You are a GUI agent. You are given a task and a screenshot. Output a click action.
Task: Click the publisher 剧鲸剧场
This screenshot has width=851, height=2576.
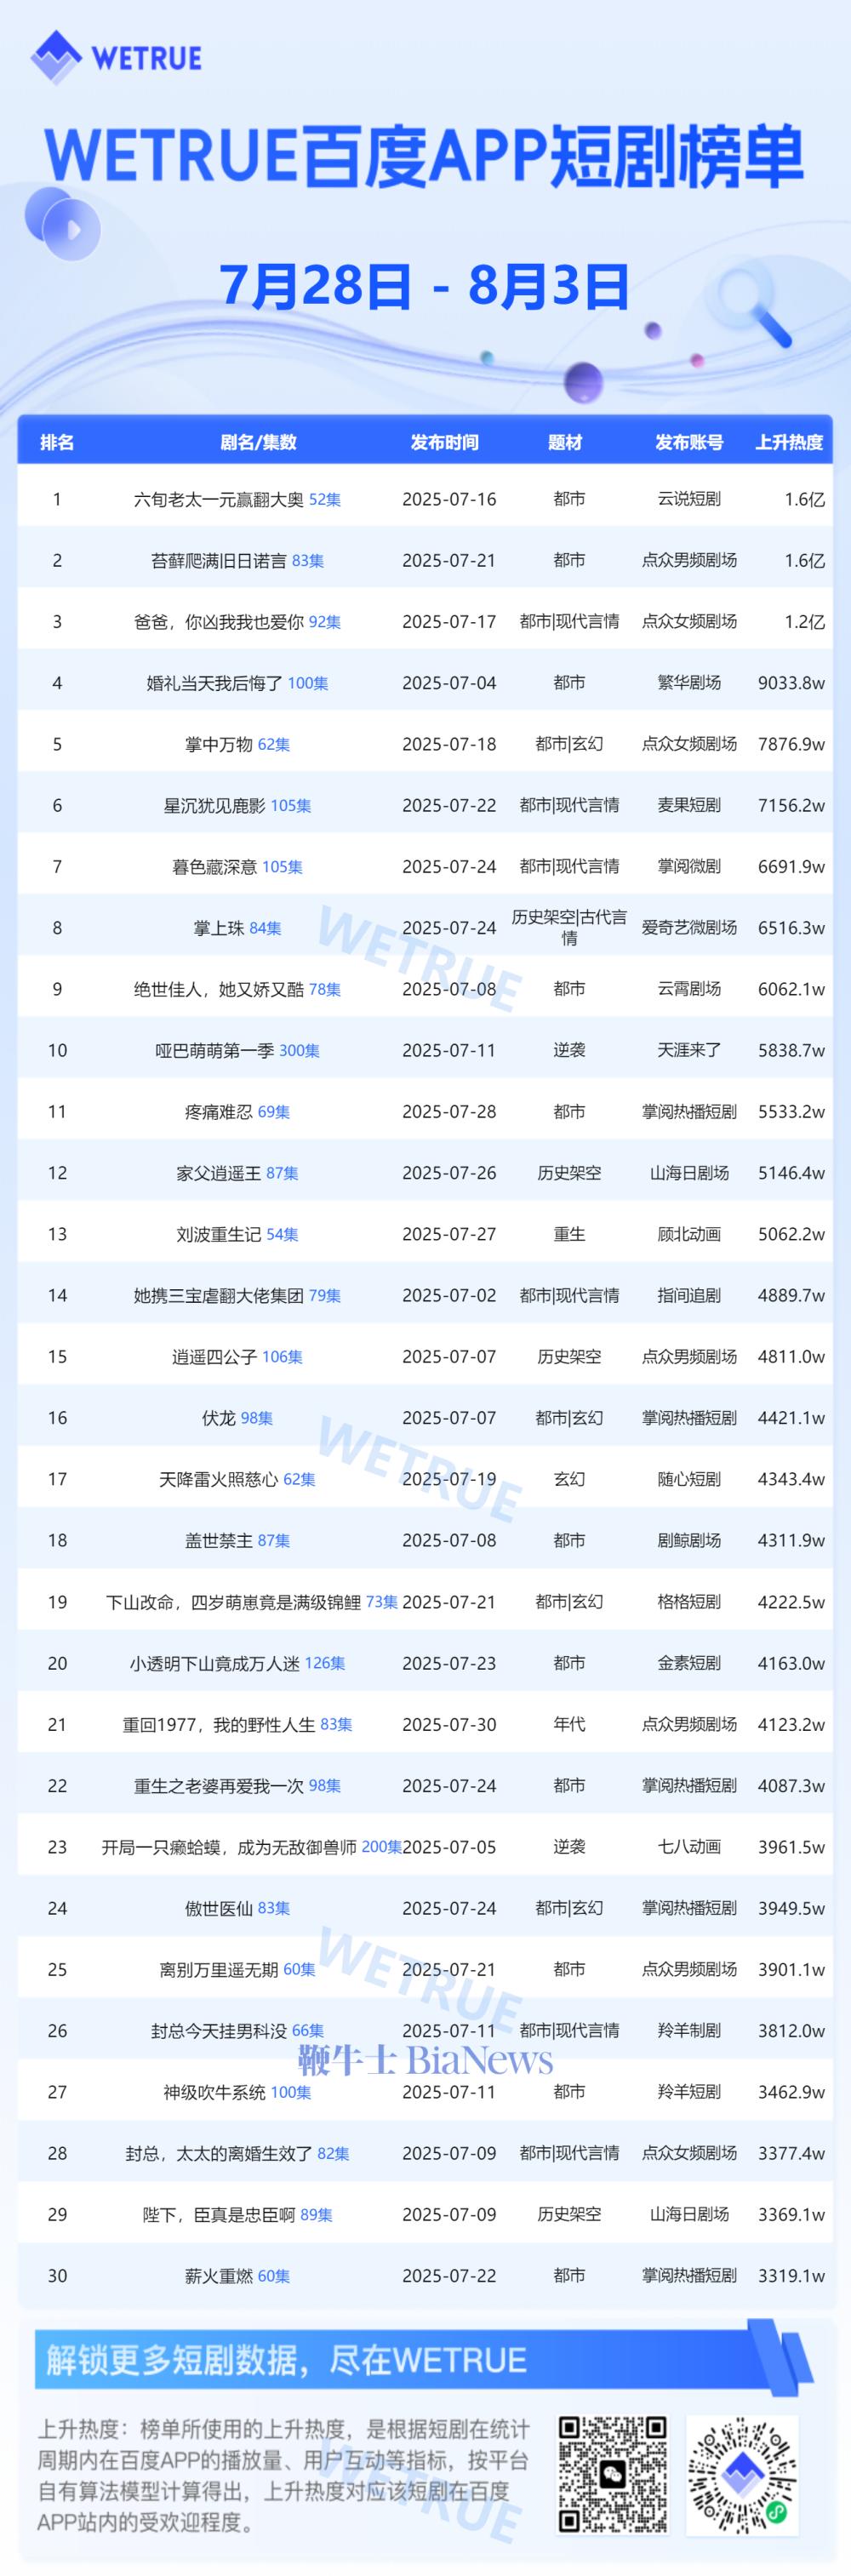(689, 1541)
